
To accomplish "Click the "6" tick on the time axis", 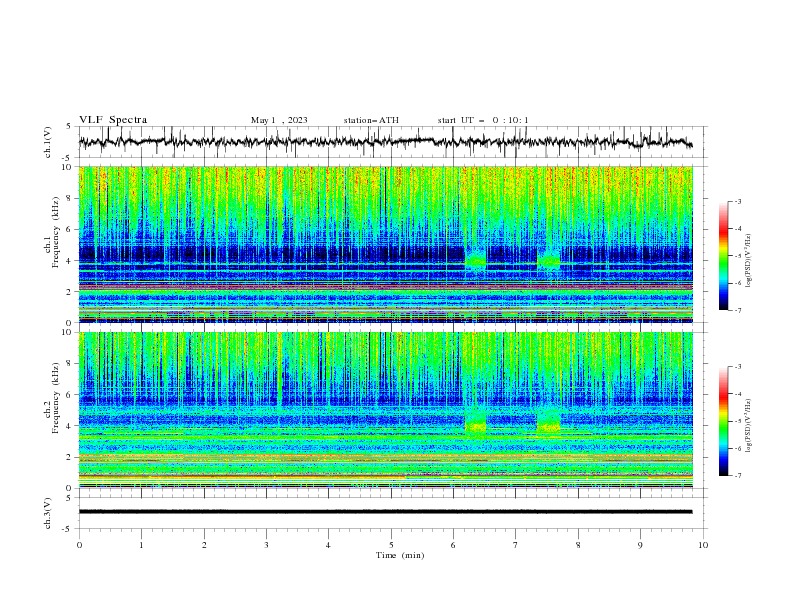I will [x=453, y=545].
